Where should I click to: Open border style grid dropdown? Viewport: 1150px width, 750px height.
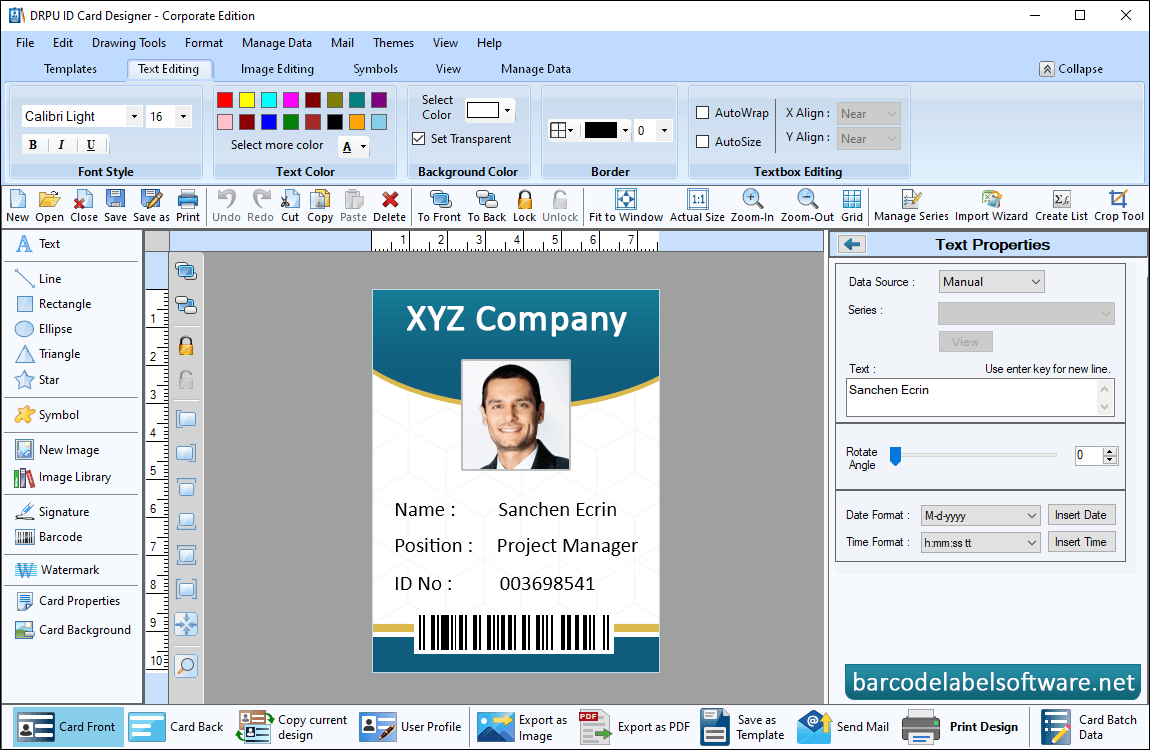click(x=562, y=130)
